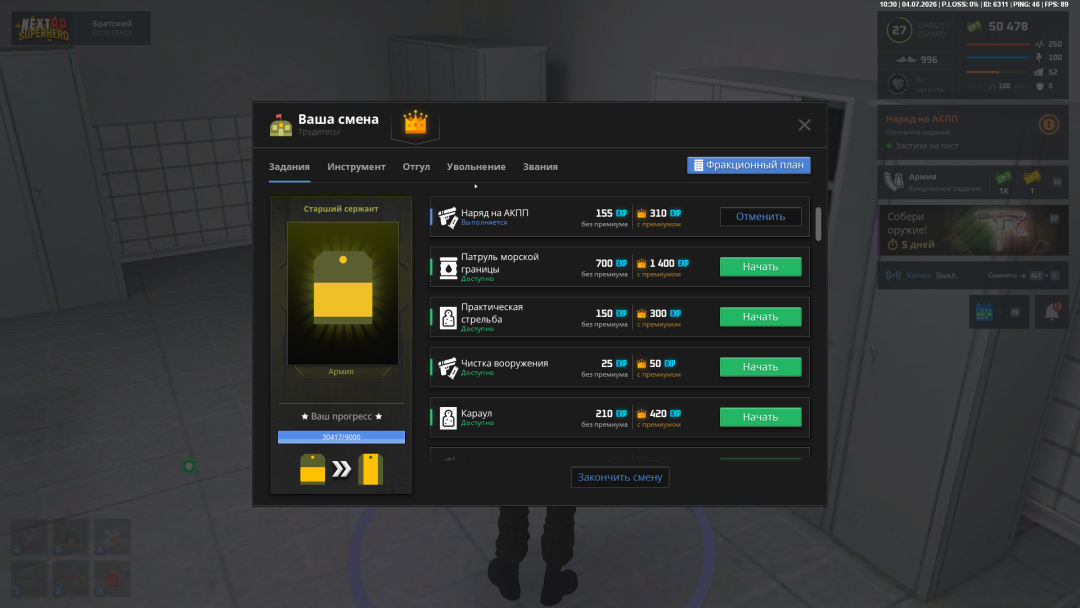This screenshot has height=608, width=1080.
Task: Click the Караул task icon
Action: (x=448, y=418)
